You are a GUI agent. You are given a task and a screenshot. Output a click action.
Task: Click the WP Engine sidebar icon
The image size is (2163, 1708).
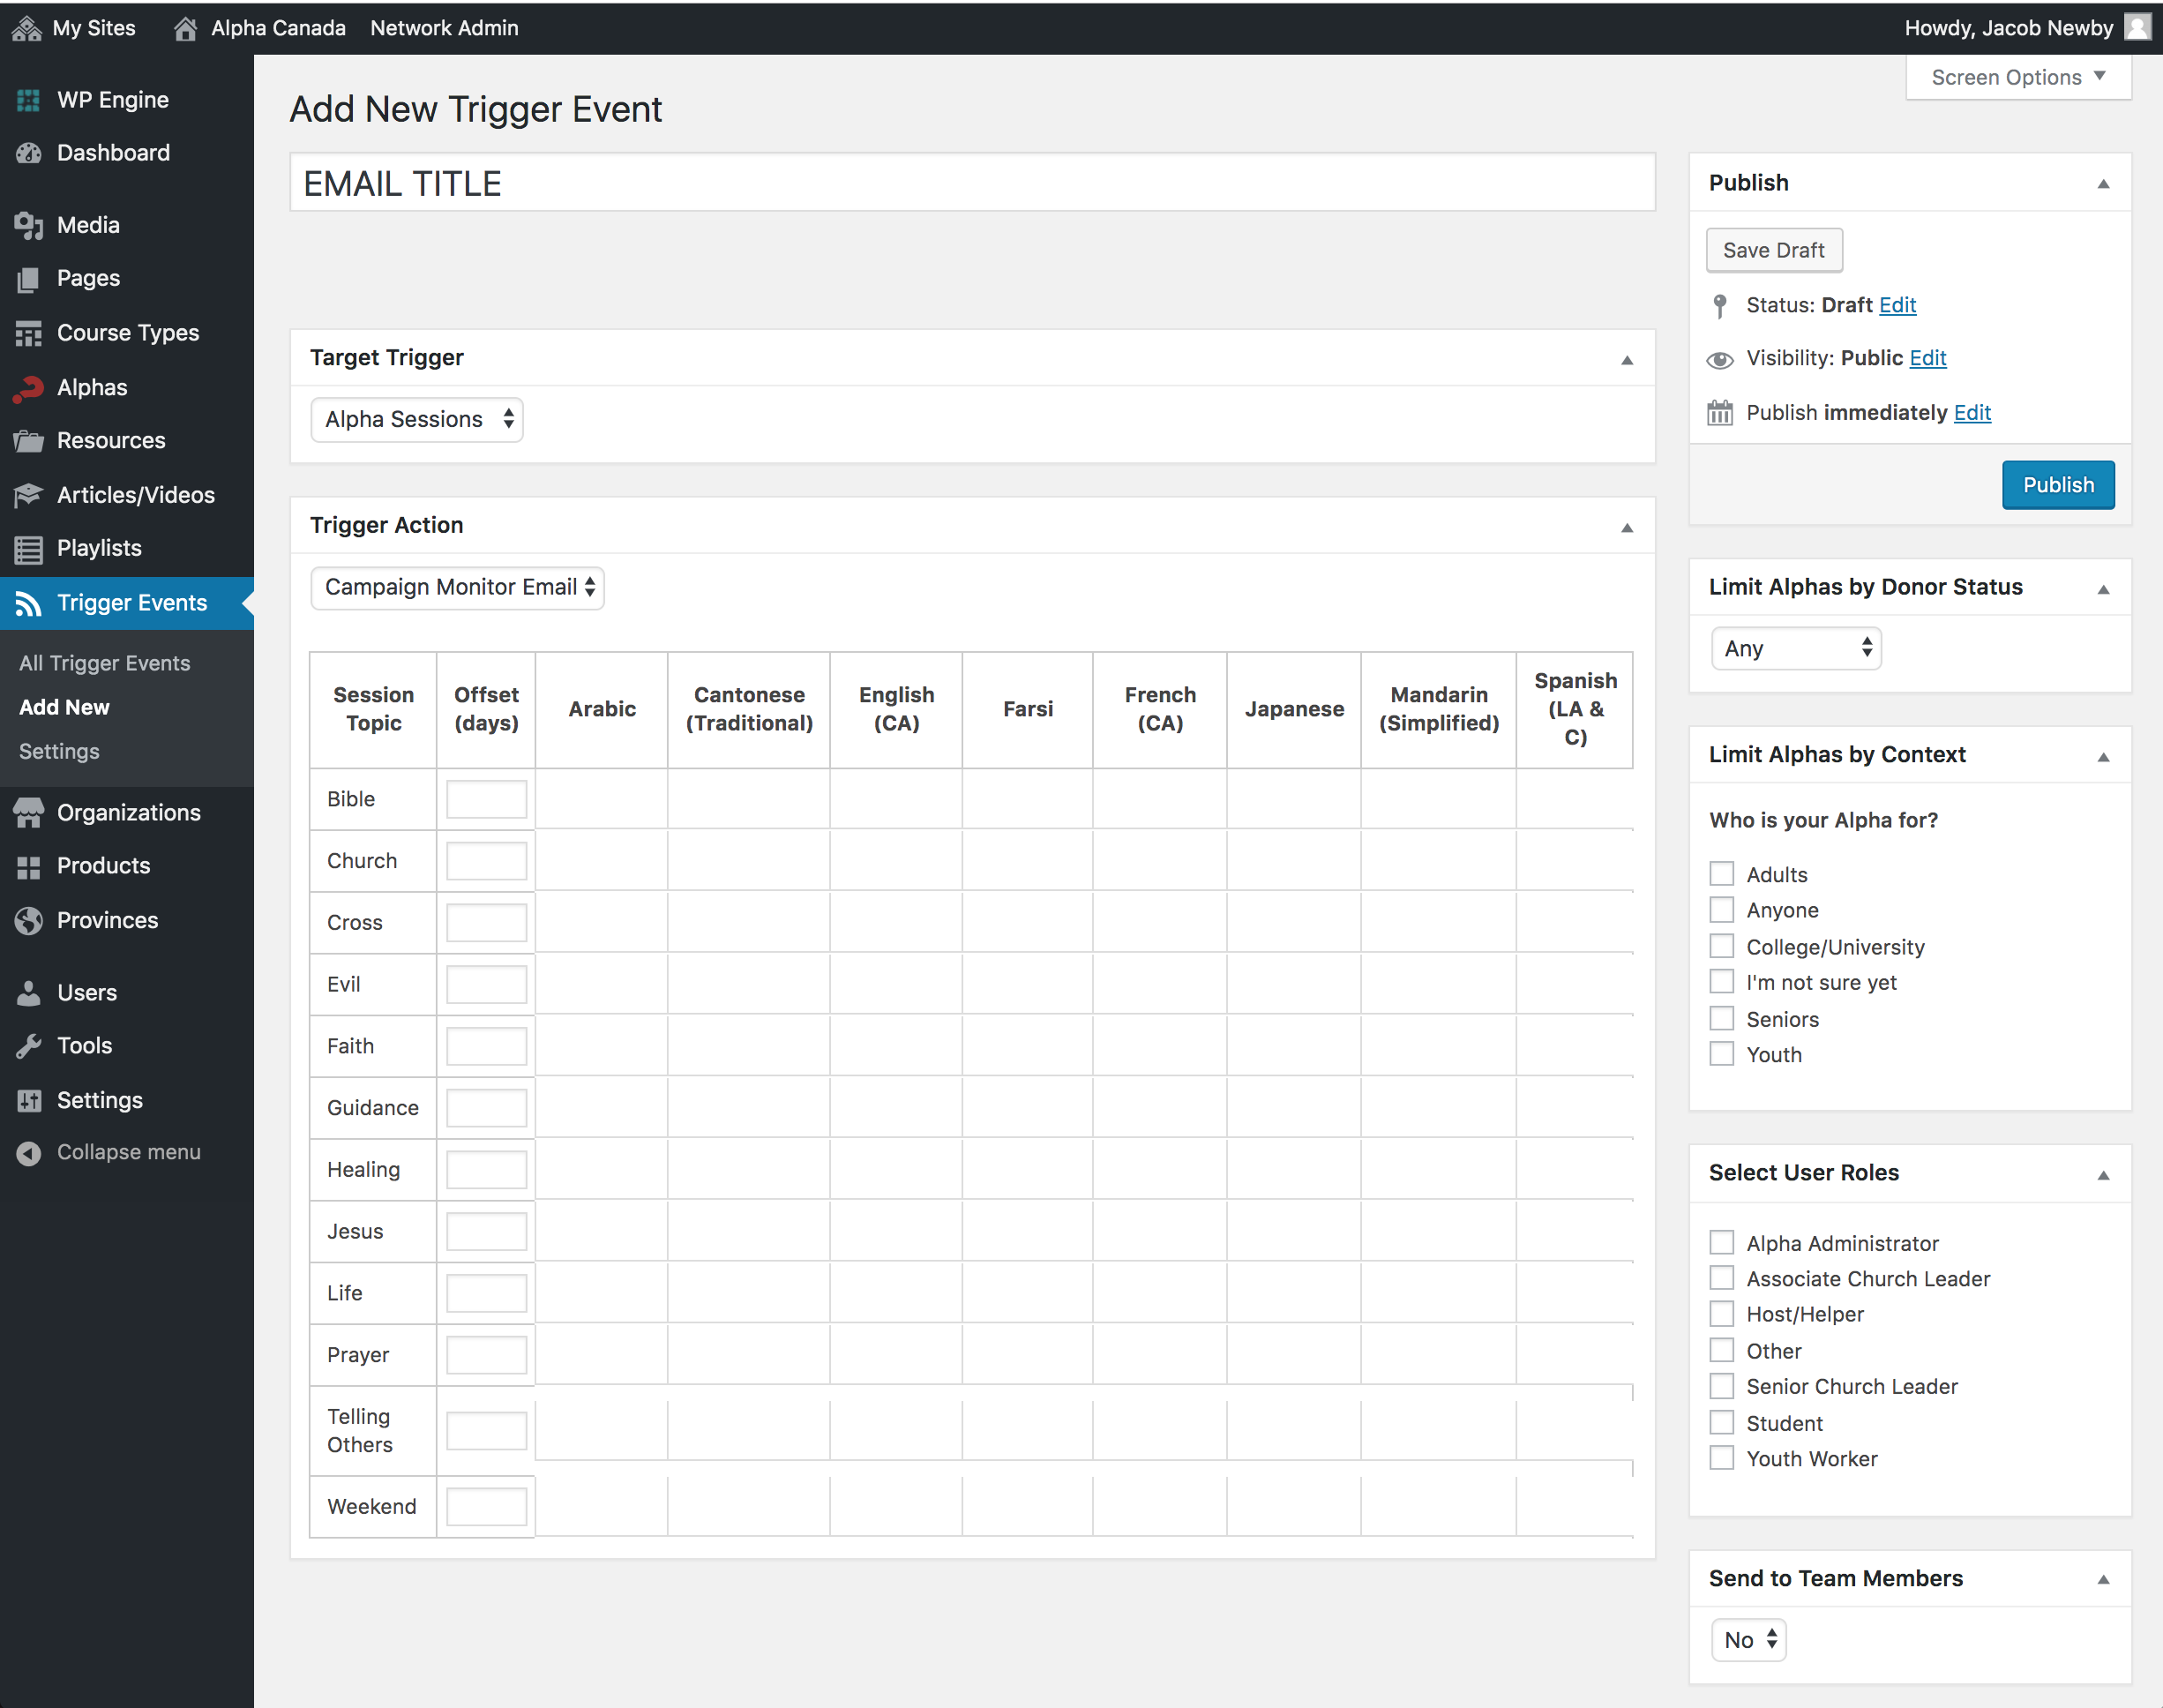click(28, 100)
